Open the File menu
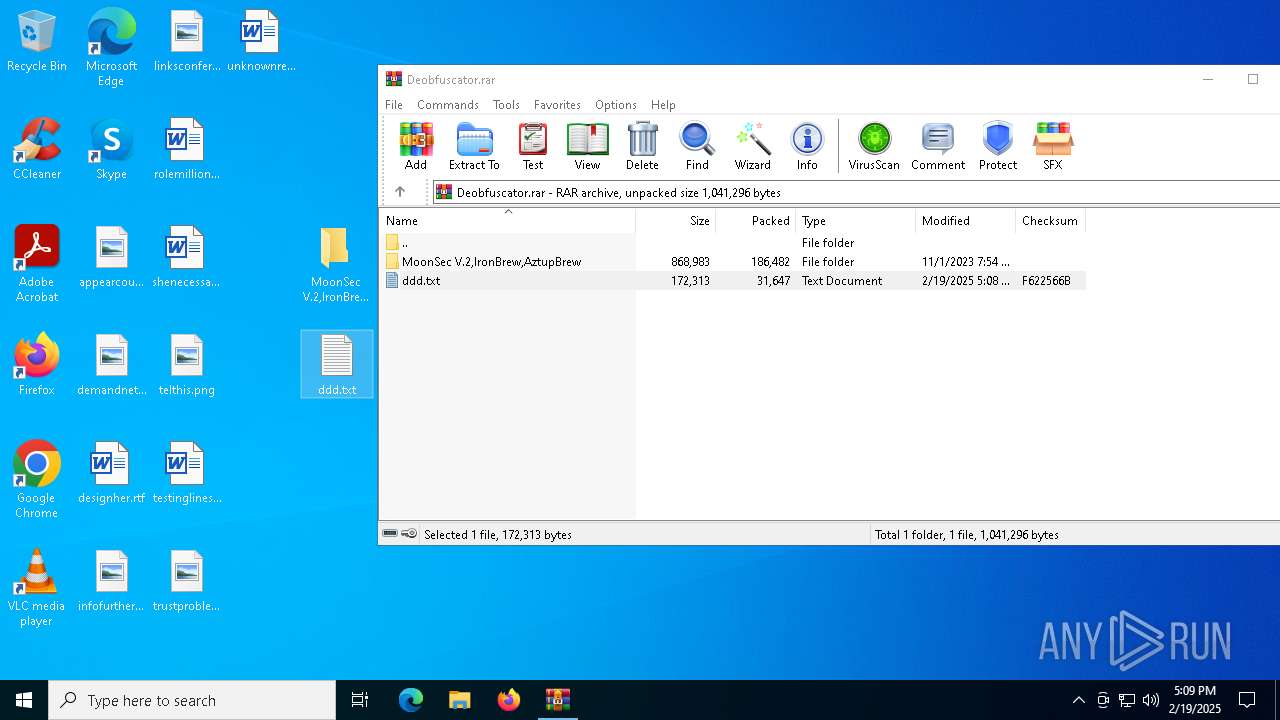The width and height of the screenshot is (1280, 720). (x=394, y=104)
